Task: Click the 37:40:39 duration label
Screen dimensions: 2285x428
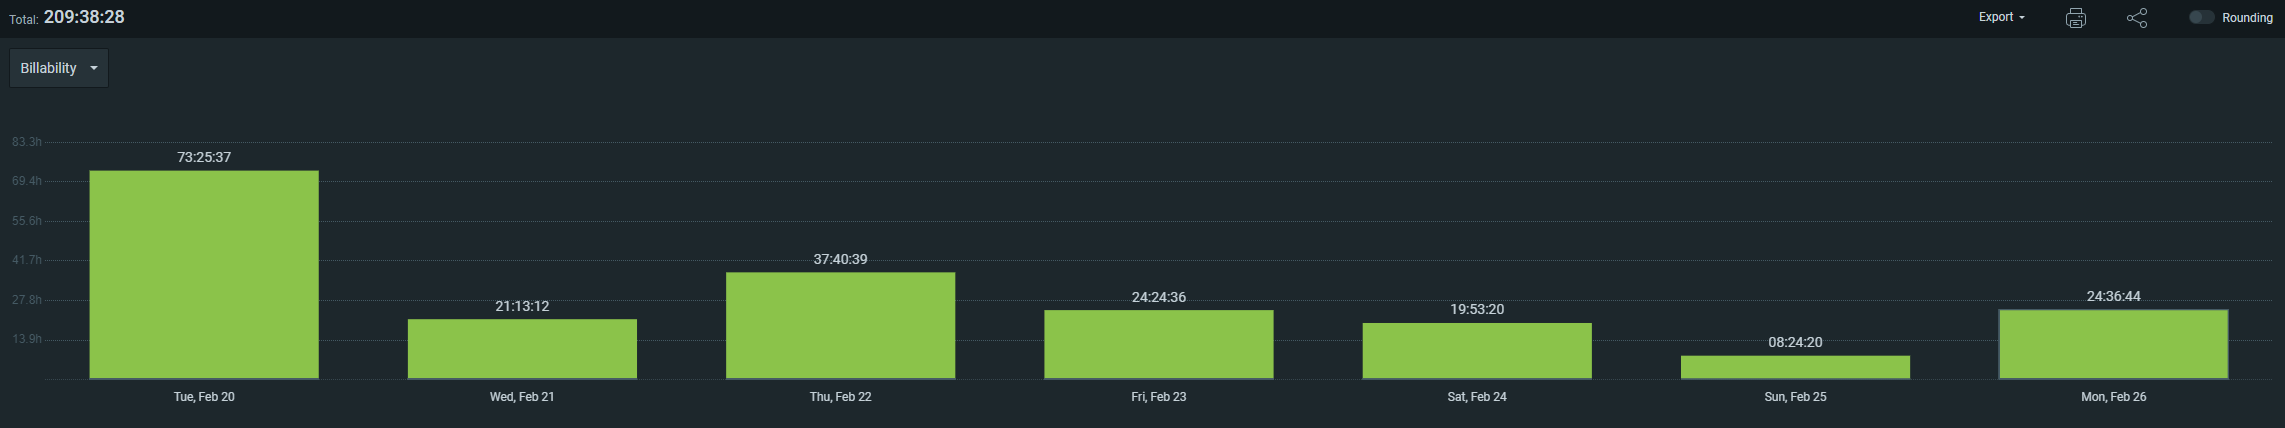Action: tap(840, 259)
